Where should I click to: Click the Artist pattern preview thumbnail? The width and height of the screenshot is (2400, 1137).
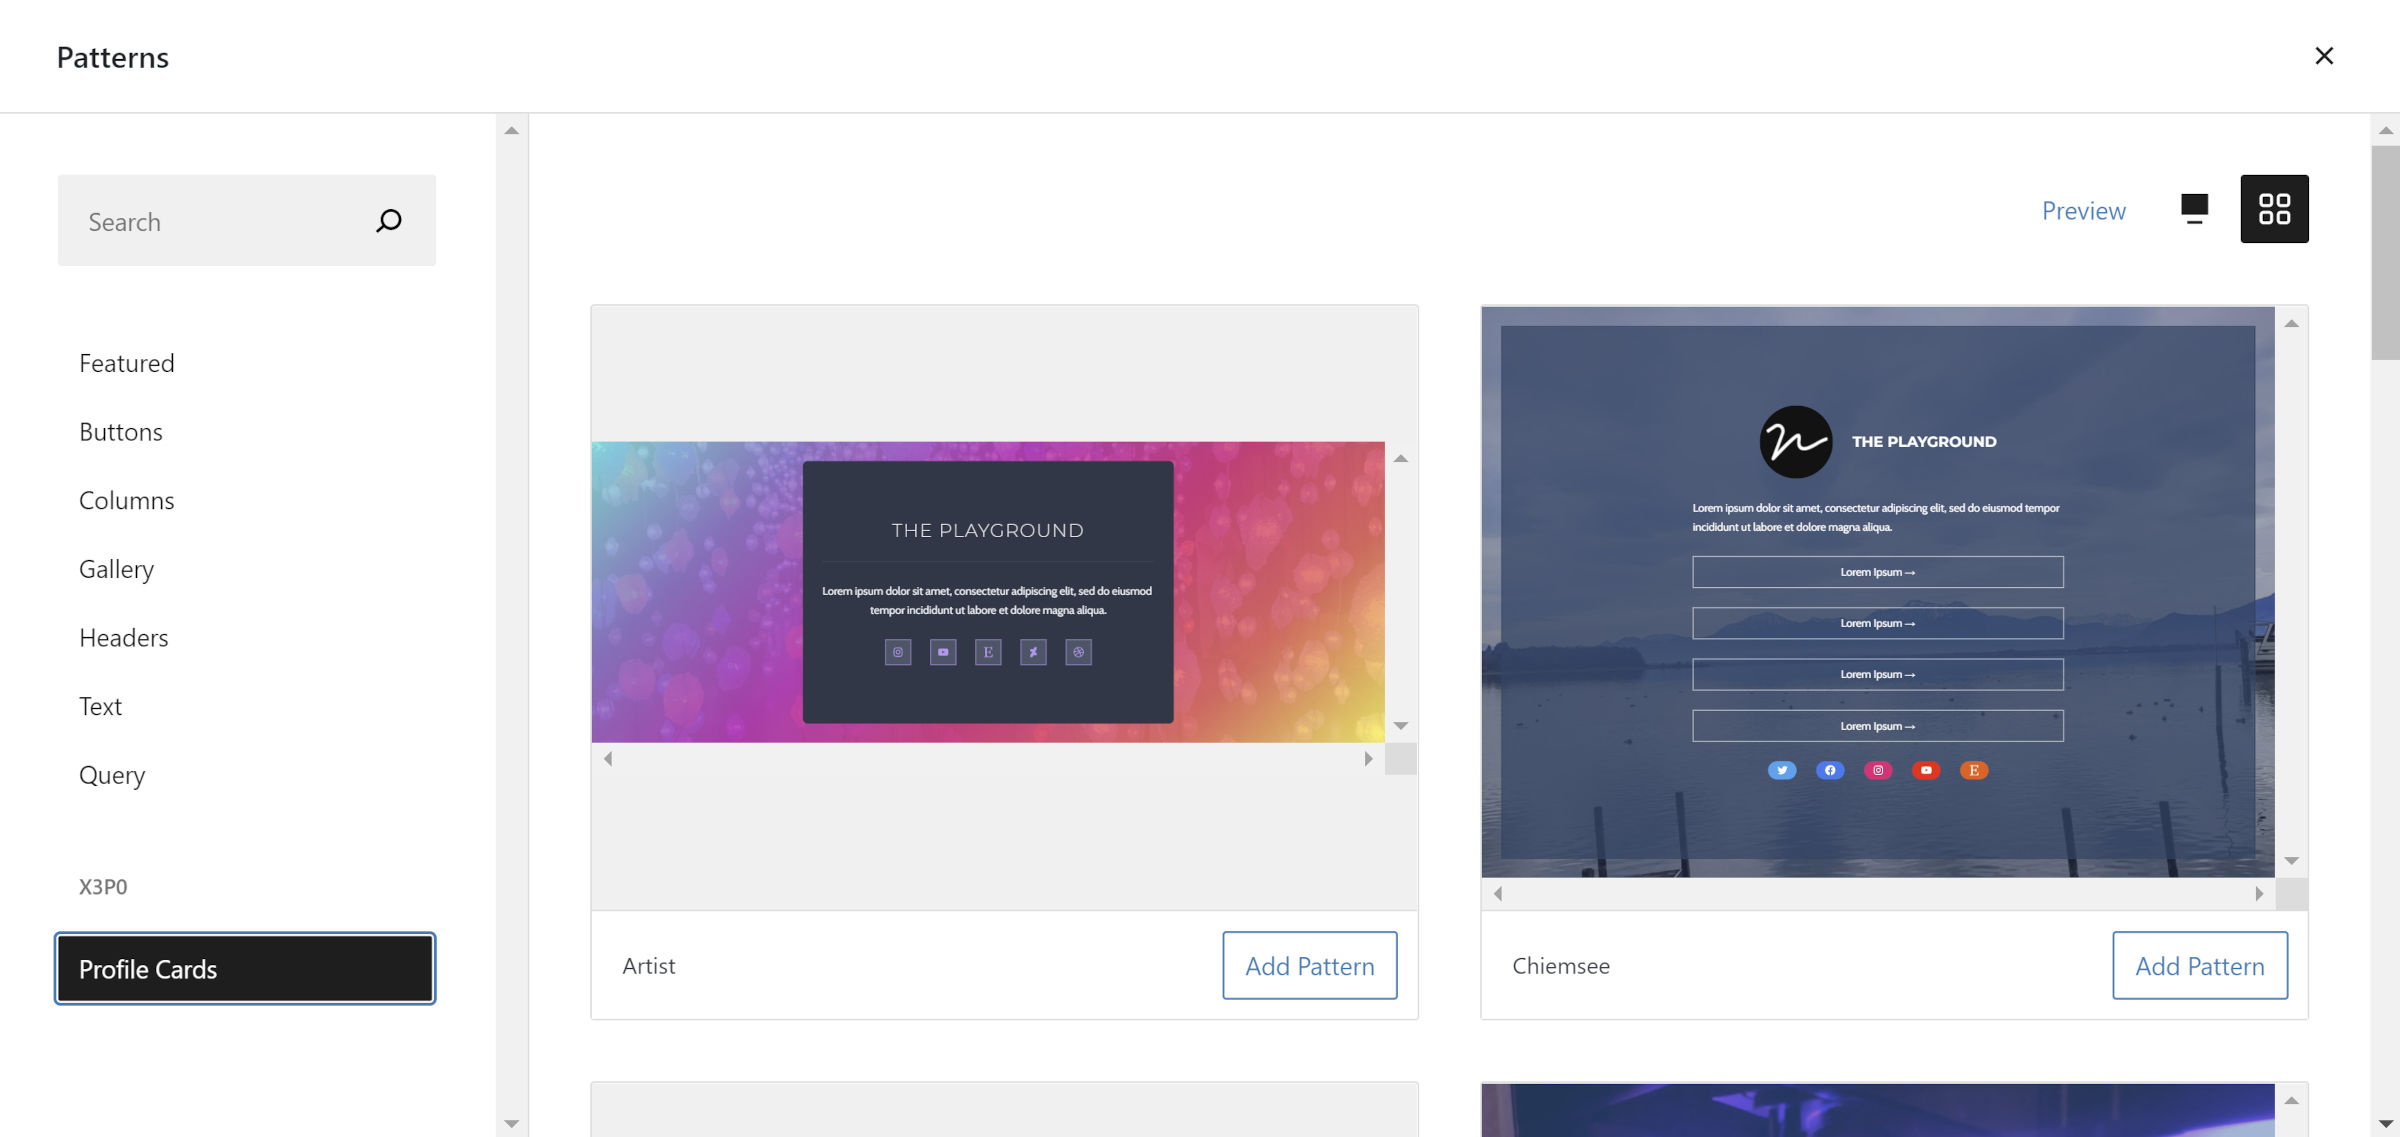pyautogui.click(x=987, y=591)
